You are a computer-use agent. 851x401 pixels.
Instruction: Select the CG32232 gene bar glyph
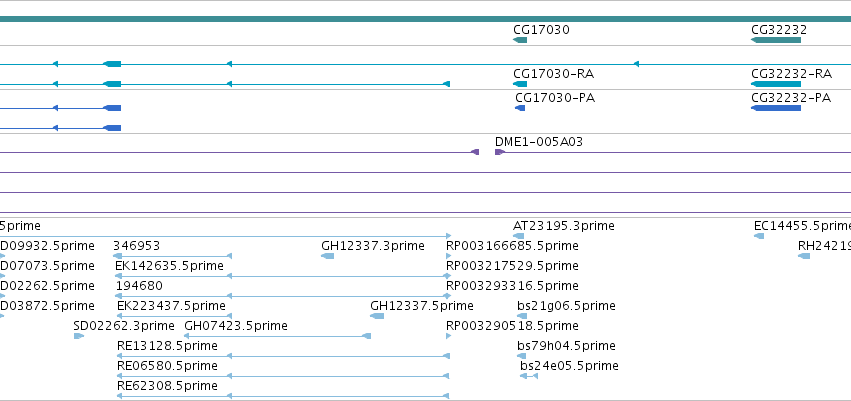[776, 40]
